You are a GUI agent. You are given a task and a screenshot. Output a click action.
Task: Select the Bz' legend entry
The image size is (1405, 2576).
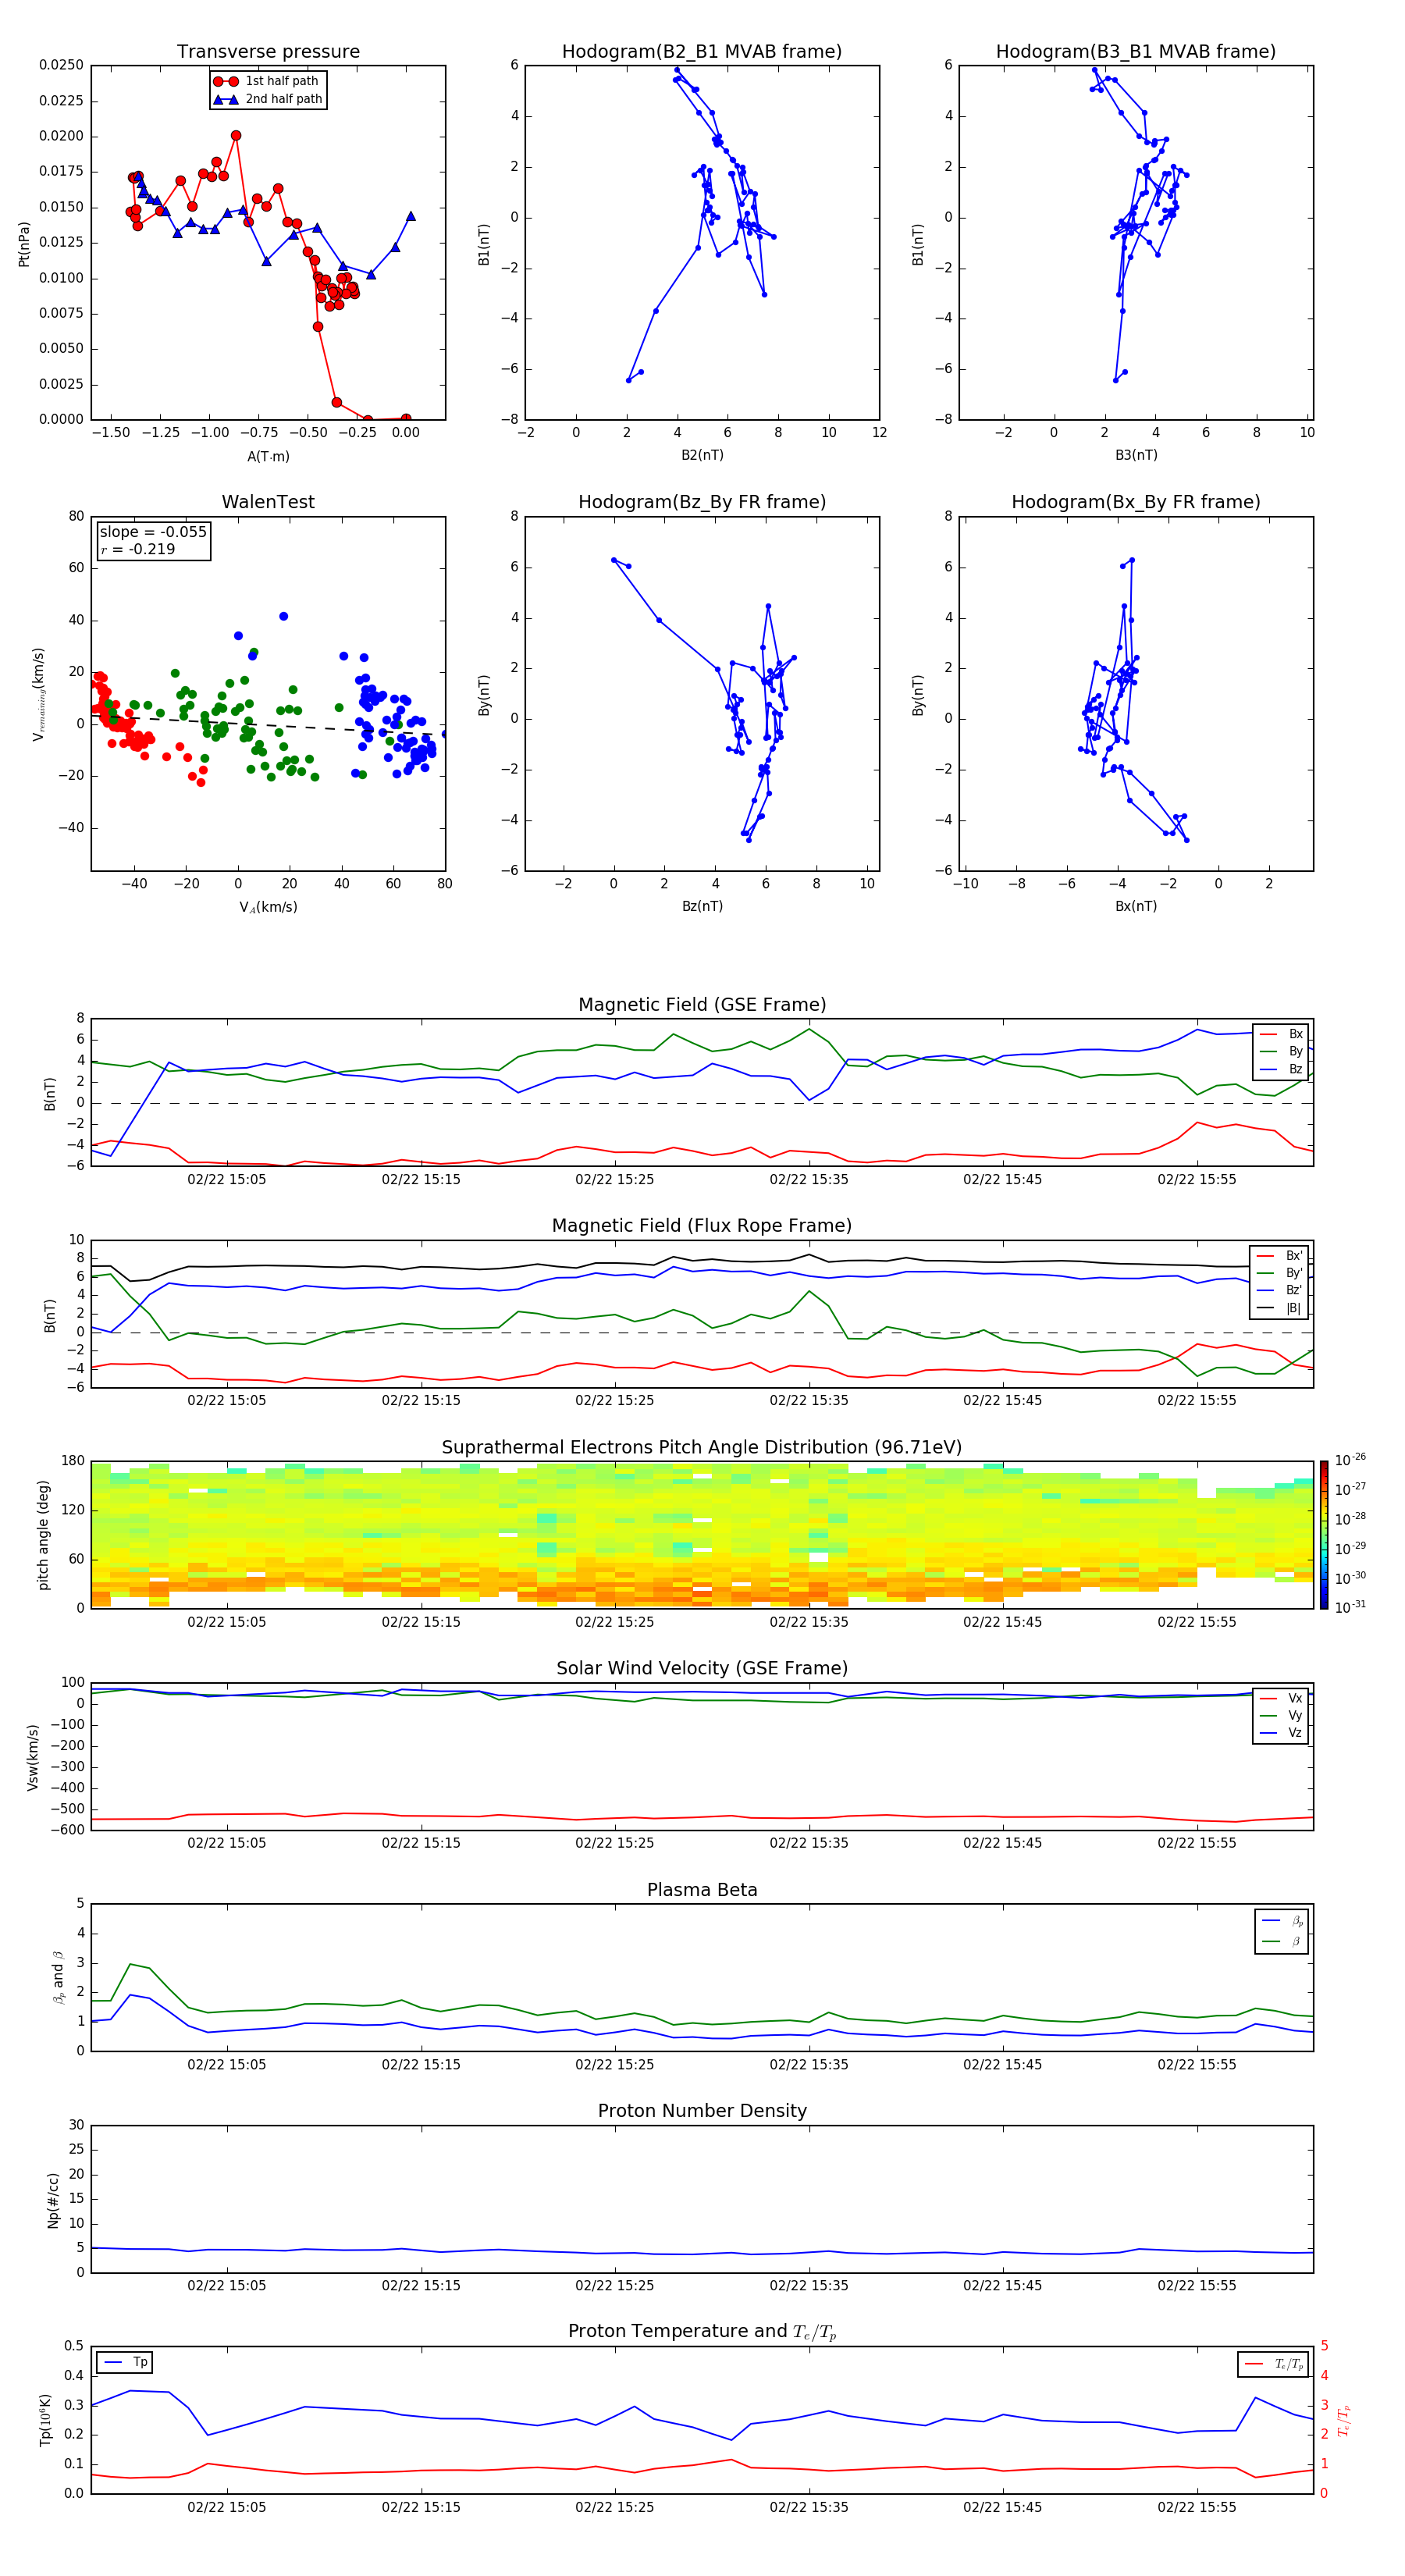click(x=1280, y=1290)
